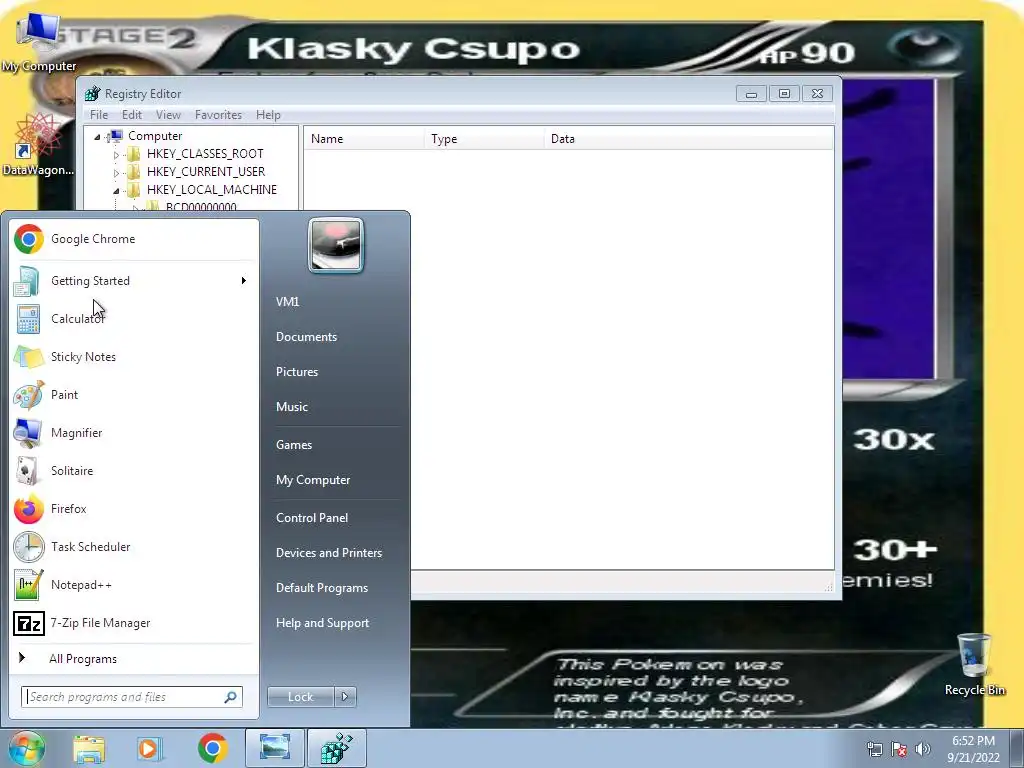The image size is (1024, 768).
Task: Expand HKEY_CURRENT_USER tree arrow
Action: [x=116, y=172]
